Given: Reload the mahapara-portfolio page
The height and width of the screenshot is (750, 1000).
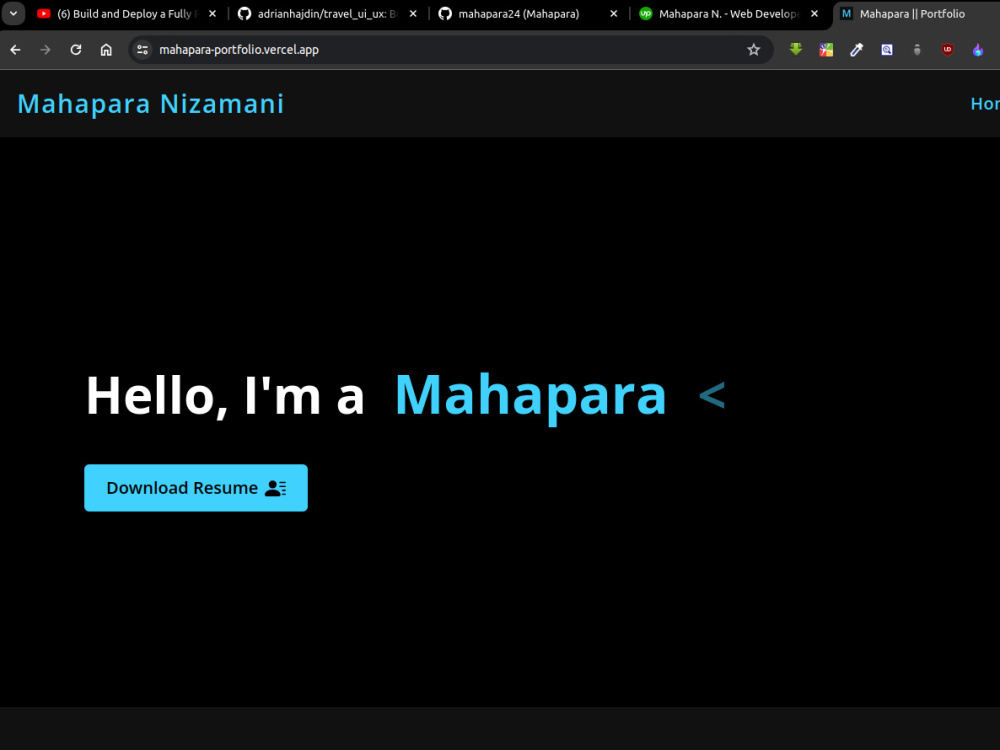Looking at the screenshot, I should click(x=76, y=49).
